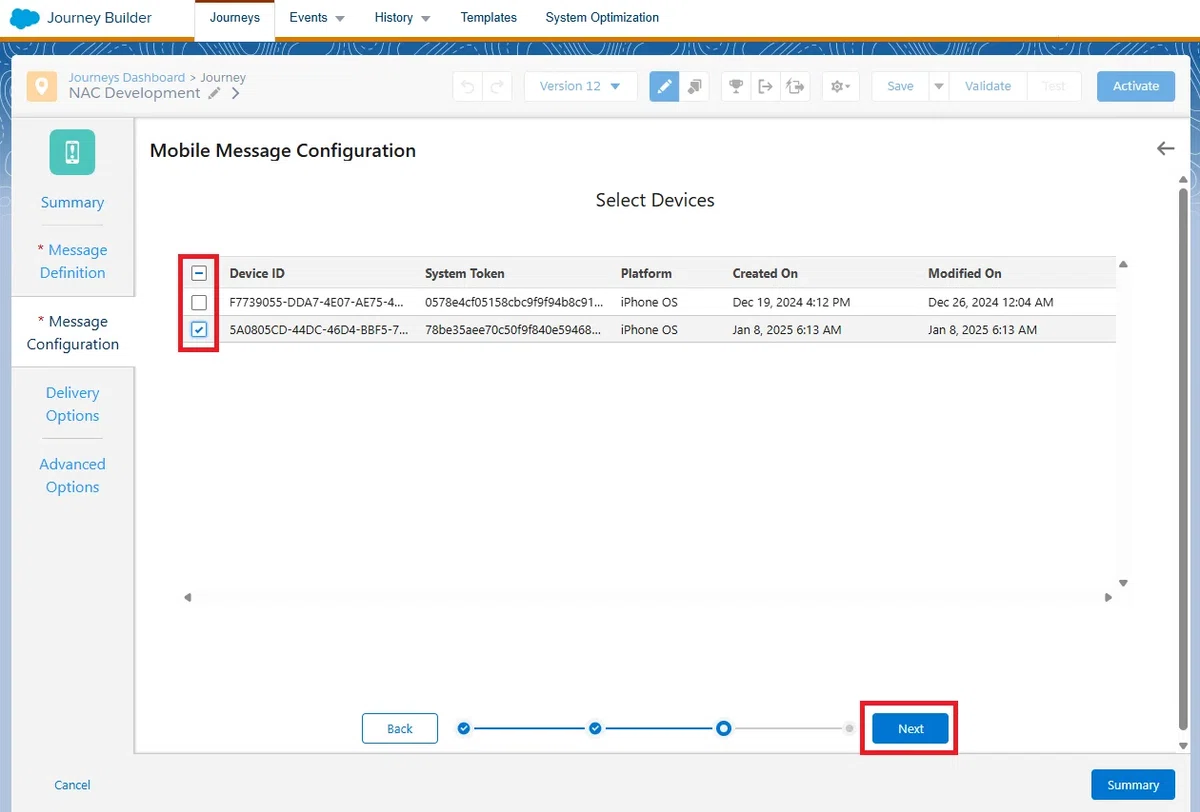The width and height of the screenshot is (1200, 812).
Task: Click the Salesforce cloud logo
Action: point(24,18)
